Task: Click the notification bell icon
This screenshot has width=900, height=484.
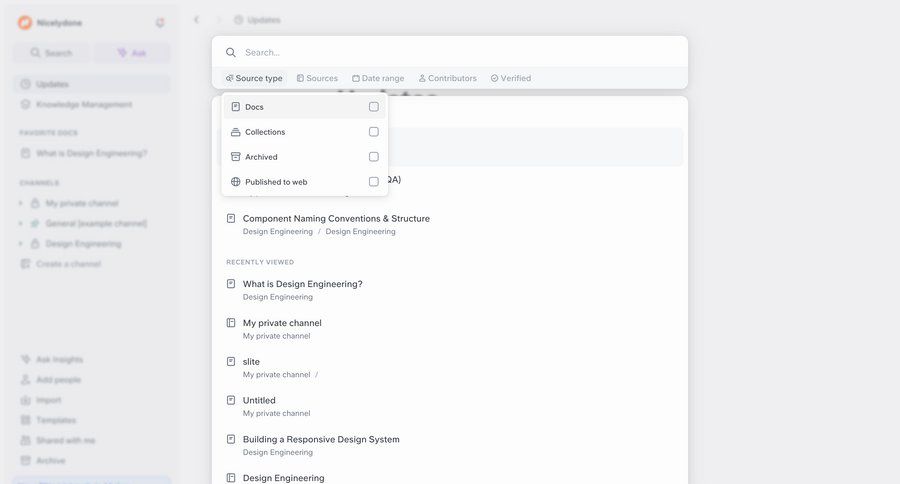Action: point(160,22)
